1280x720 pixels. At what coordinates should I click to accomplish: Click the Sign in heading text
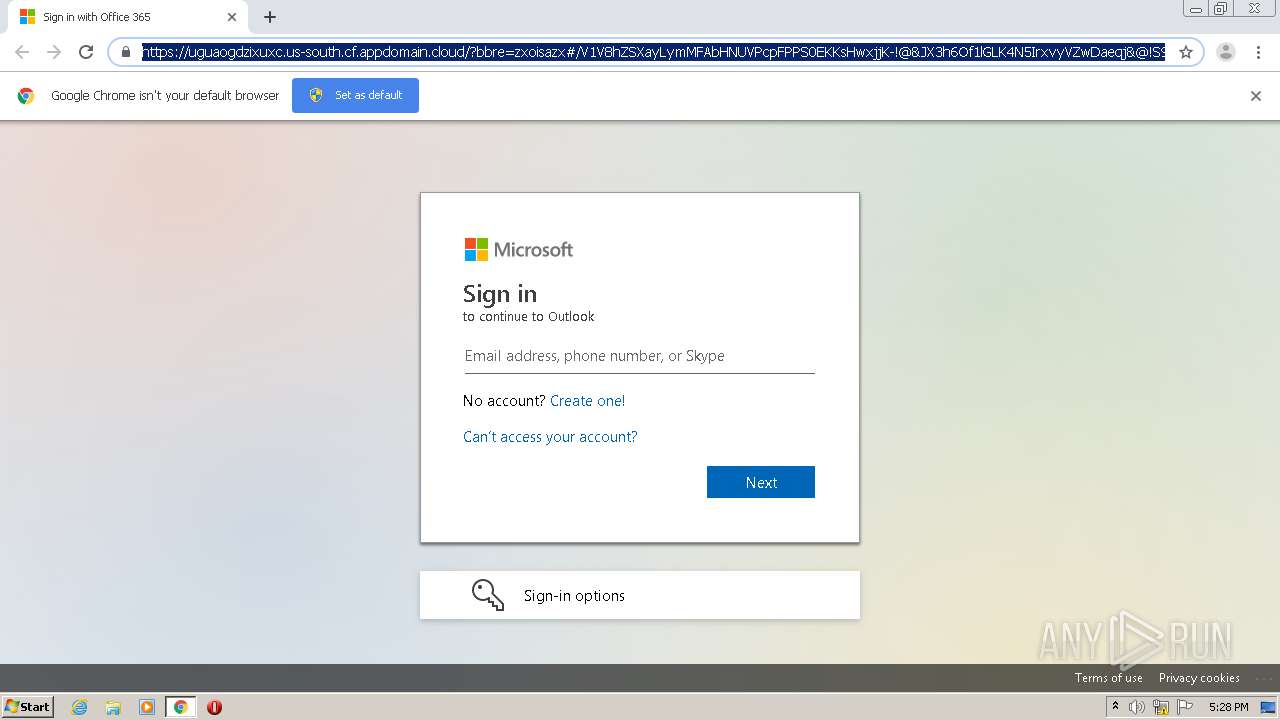(x=500, y=293)
